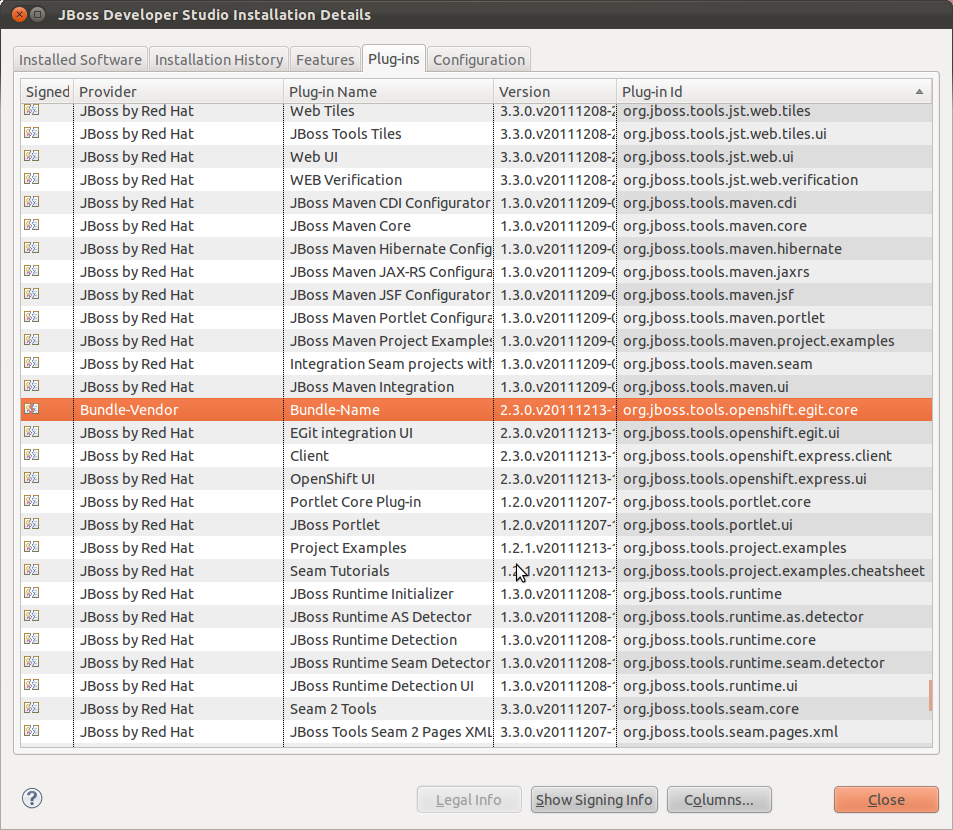Screen dimensions: 953x830
Task: Open the Installation History tab
Action: [219, 60]
